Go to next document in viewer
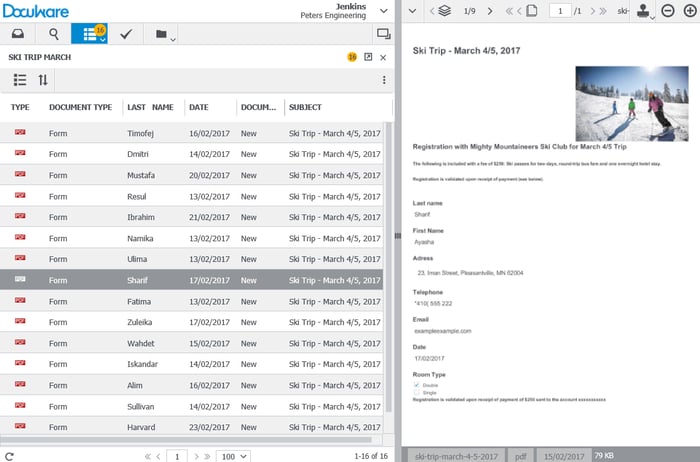The height and width of the screenshot is (462, 700). point(491,11)
